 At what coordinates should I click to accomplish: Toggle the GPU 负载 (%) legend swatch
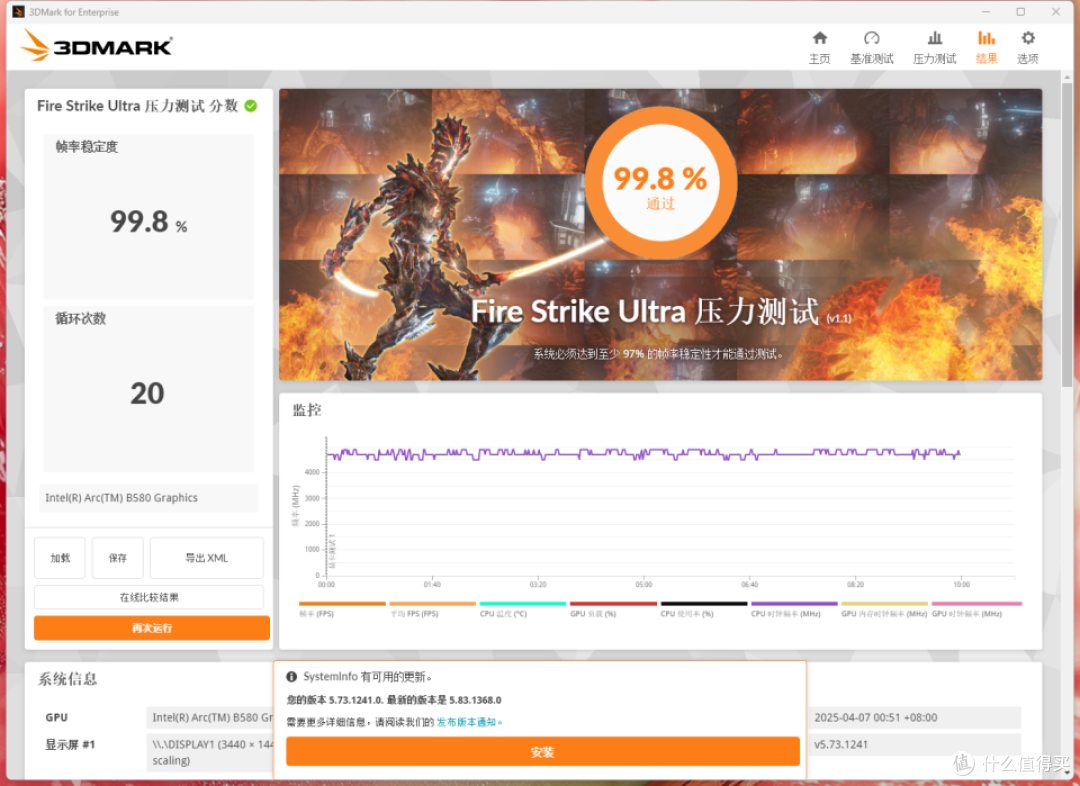click(x=613, y=603)
